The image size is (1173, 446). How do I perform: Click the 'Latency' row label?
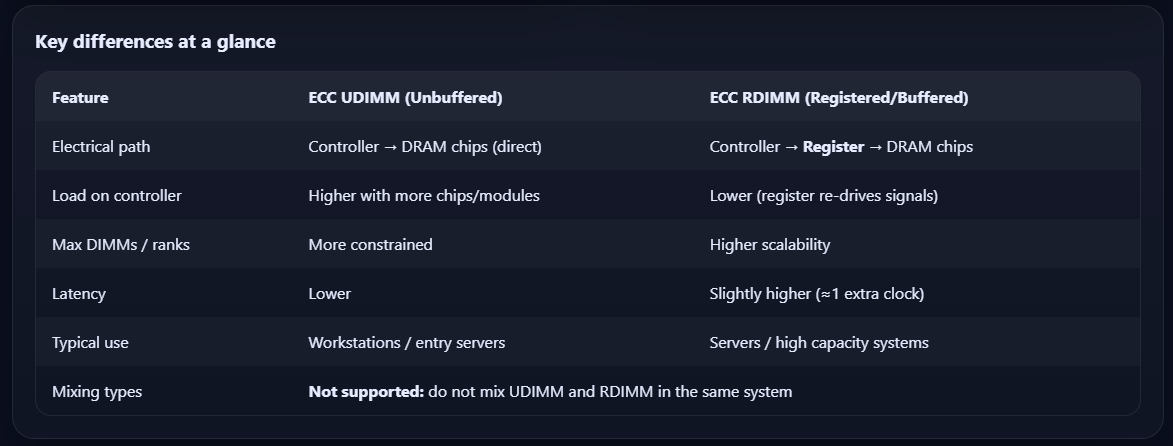(78, 294)
